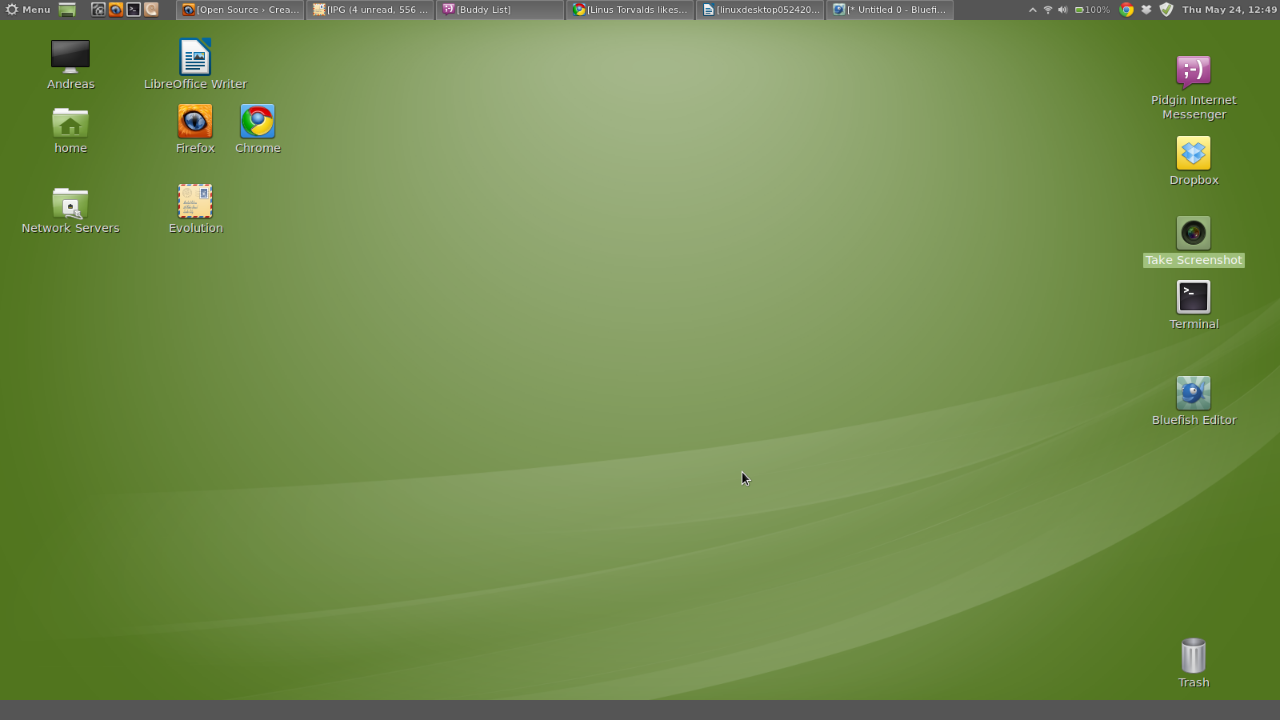Select the Evolution mail icon
This screenshot has width=1280, height=720.
point(195,202)
